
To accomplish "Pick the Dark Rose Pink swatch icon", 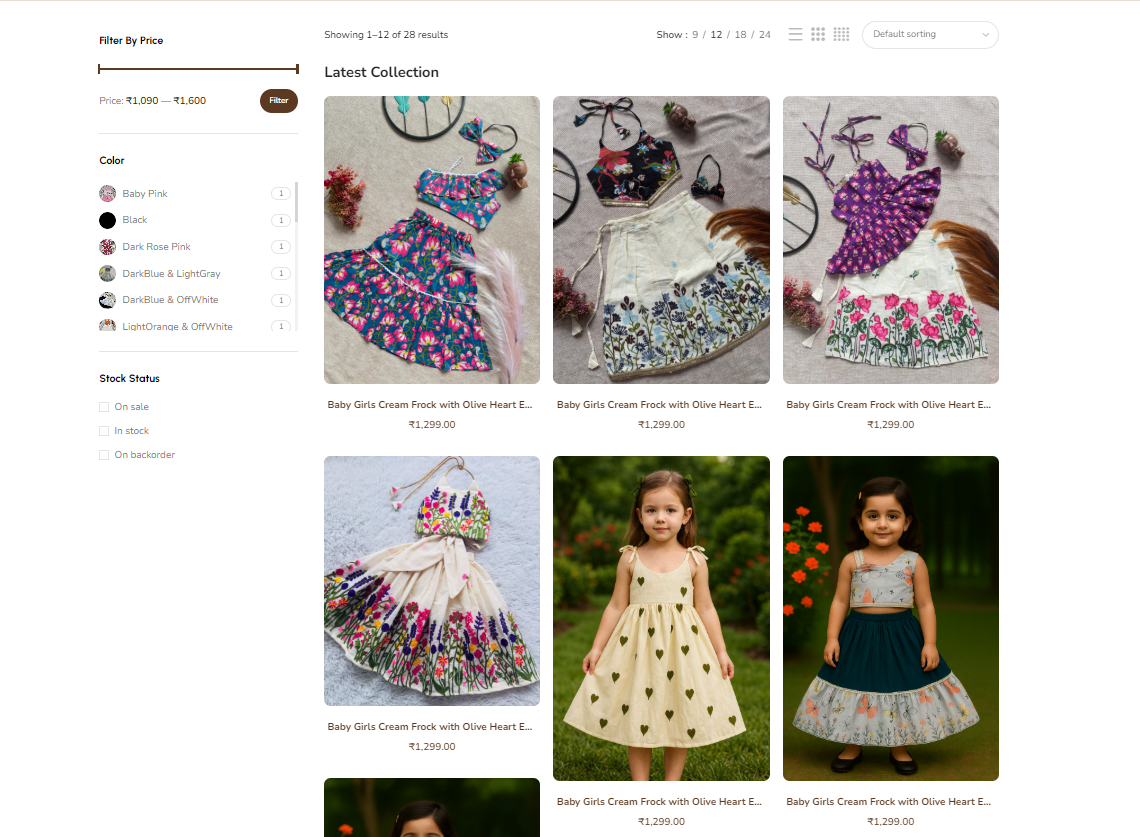I will [x=108, y=247].
